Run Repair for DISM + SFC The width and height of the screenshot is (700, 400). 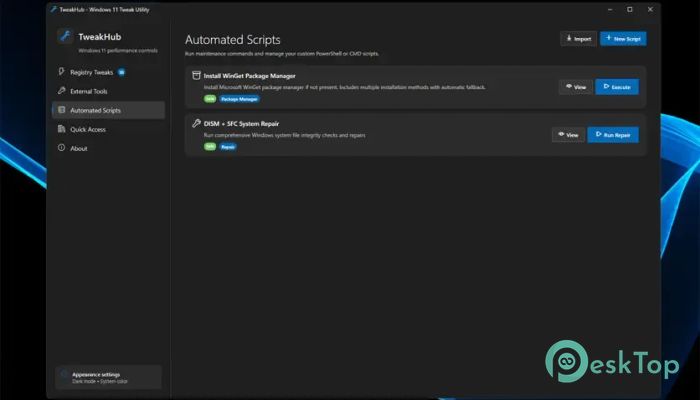coord(613,135)
